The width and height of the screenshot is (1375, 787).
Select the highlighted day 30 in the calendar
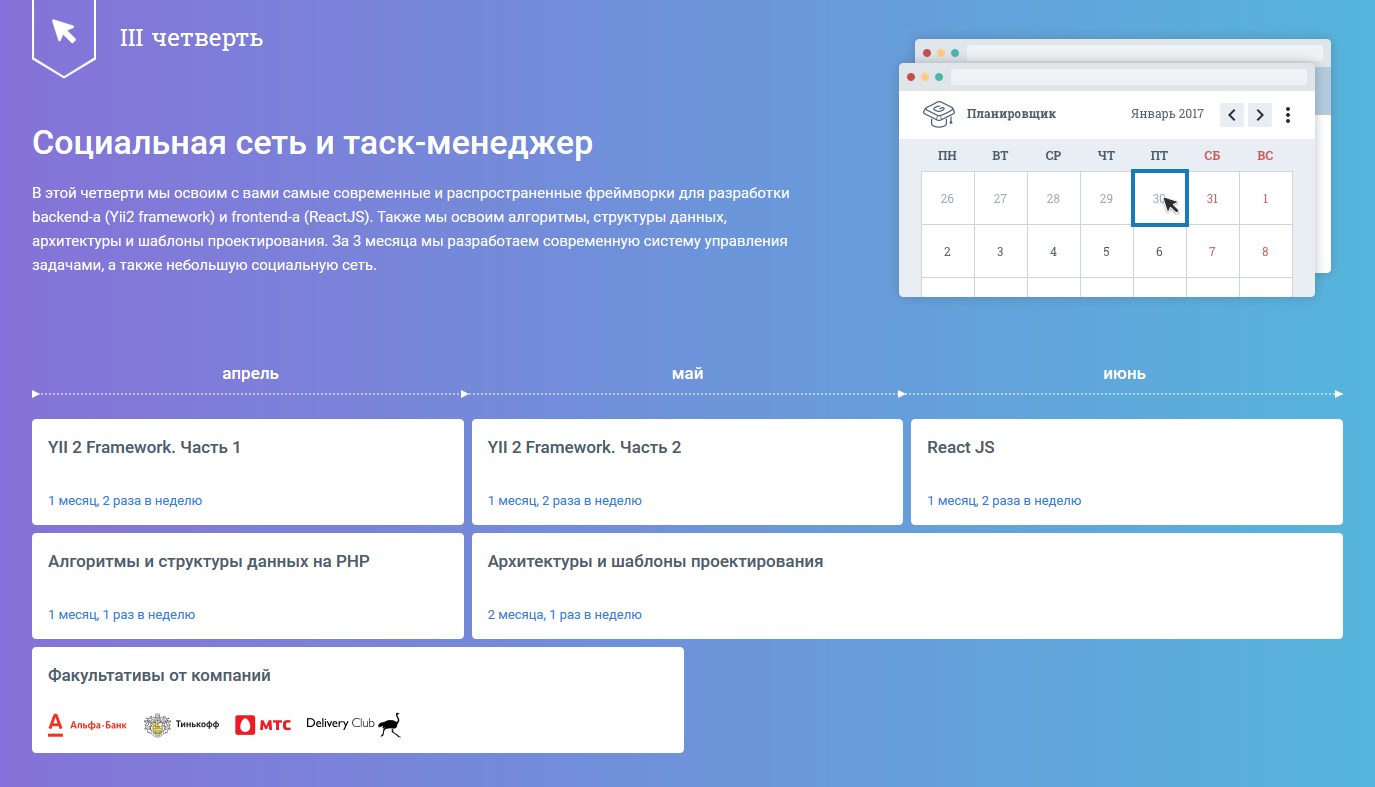[1159, 197]
